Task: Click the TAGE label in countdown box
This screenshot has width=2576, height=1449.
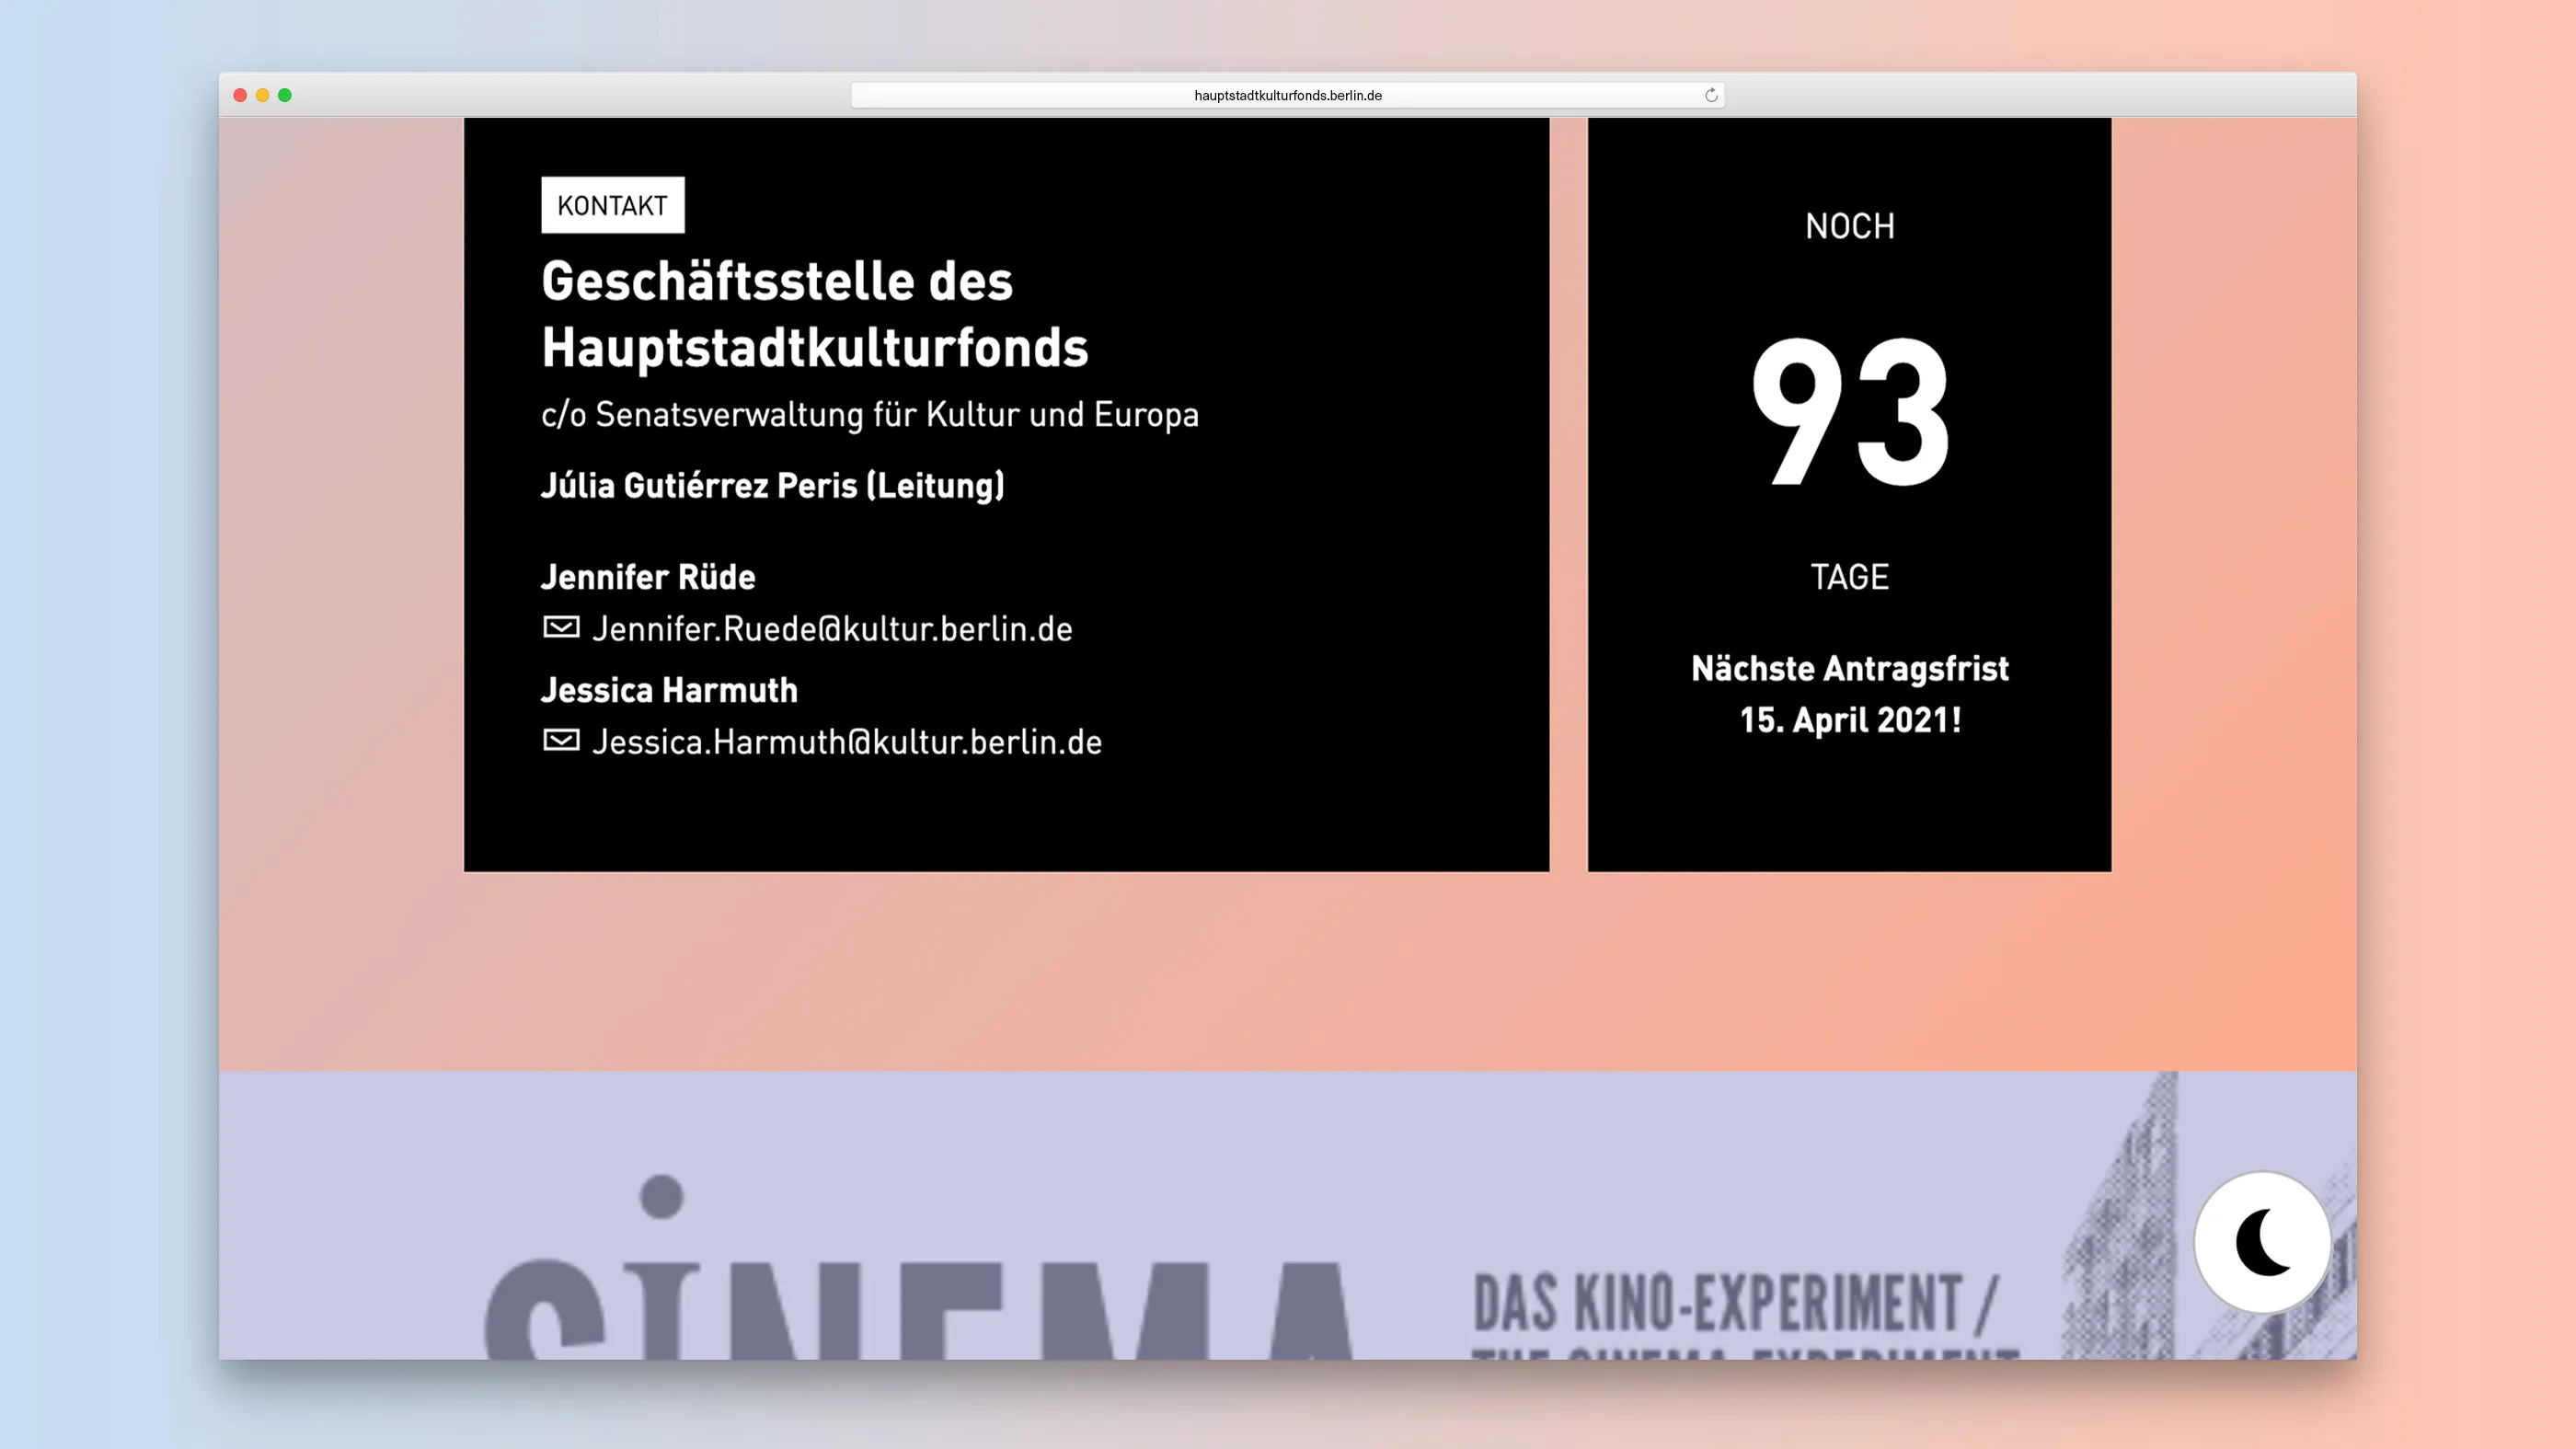Action: (x=1850, y=577)
